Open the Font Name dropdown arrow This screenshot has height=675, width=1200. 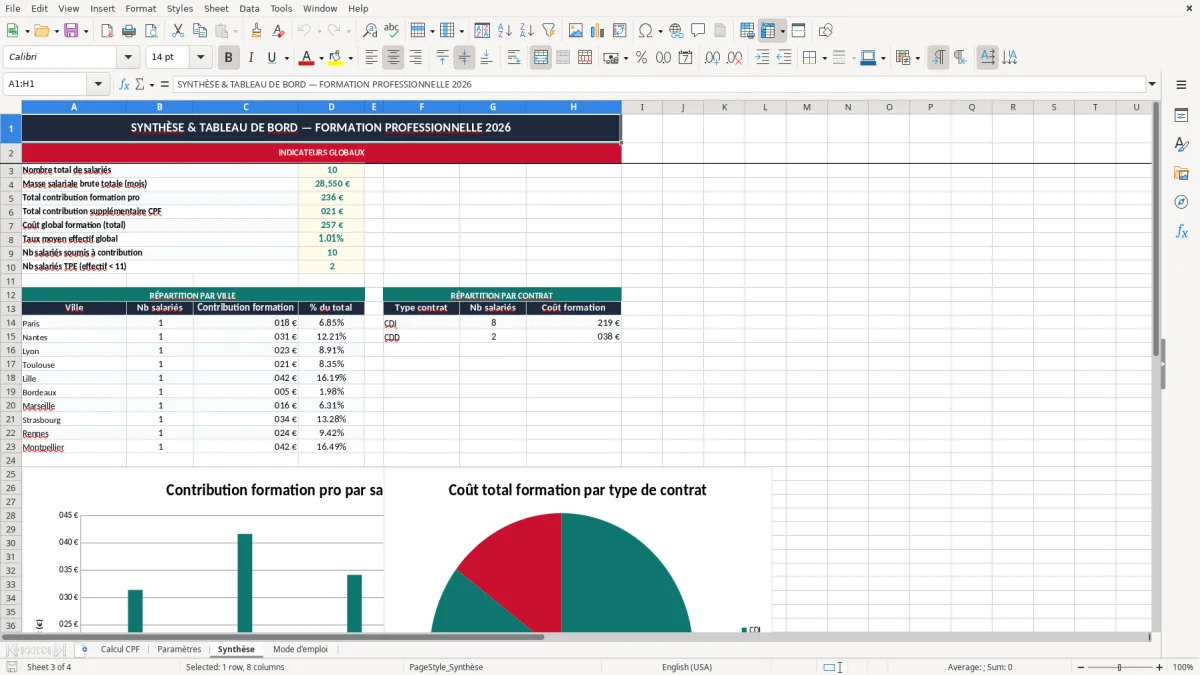(x=128, y=58)
